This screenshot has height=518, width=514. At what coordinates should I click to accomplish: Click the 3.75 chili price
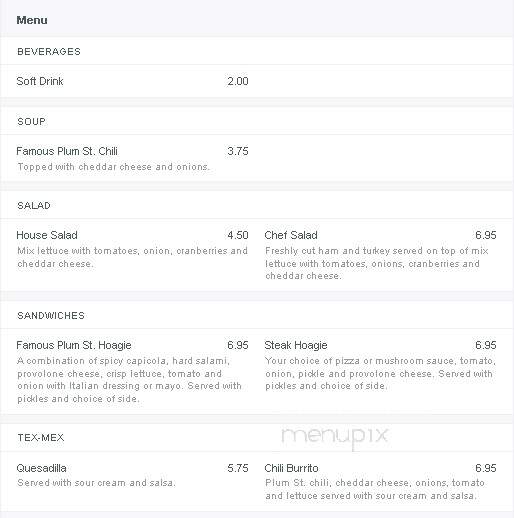tap(238, 151)
